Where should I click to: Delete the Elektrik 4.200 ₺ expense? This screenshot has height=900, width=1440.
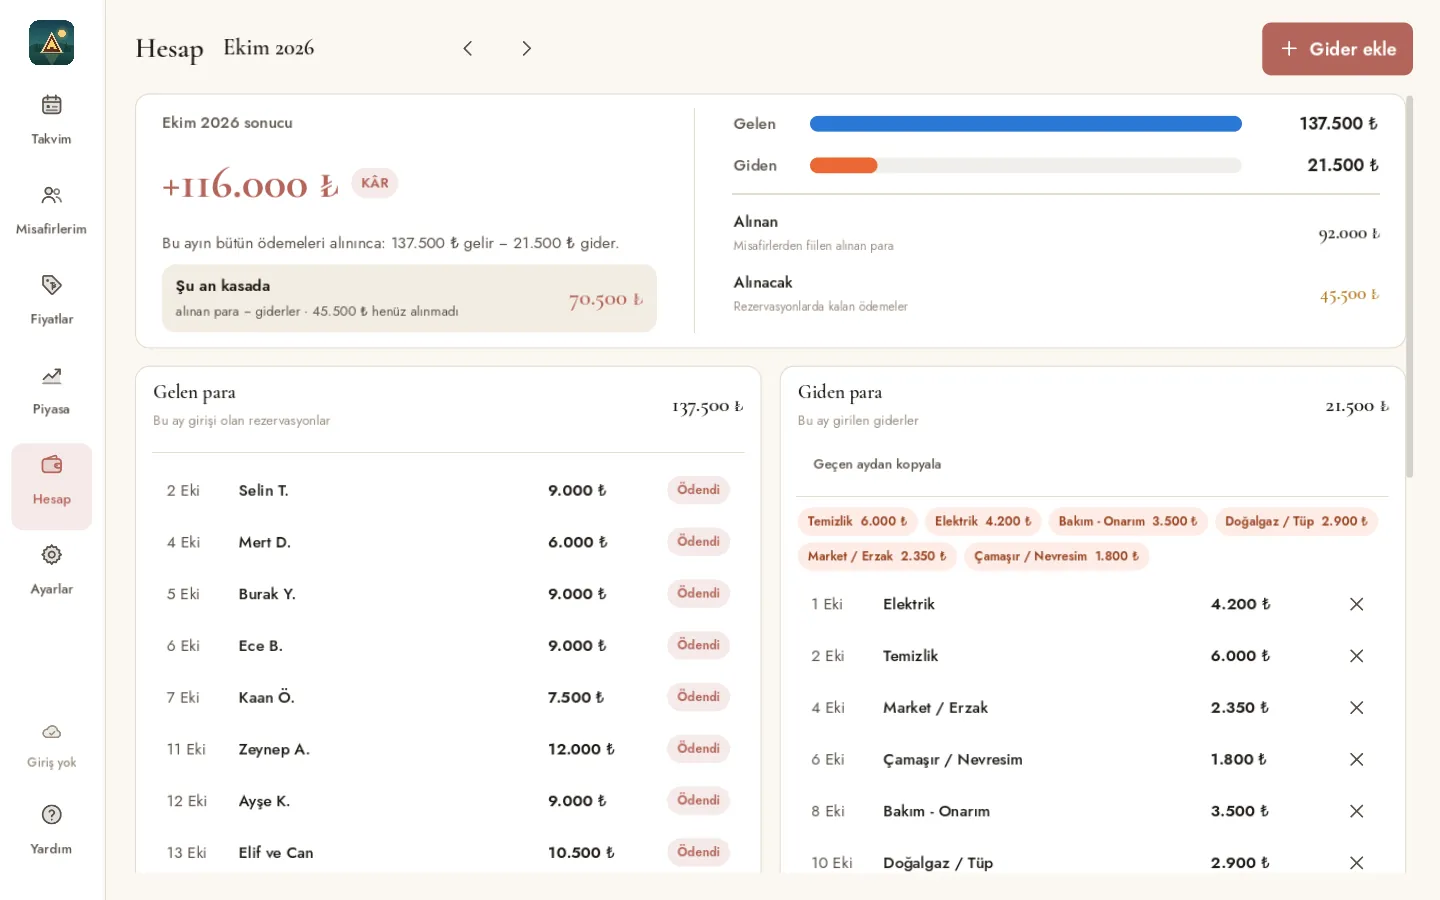(1356, 604)
